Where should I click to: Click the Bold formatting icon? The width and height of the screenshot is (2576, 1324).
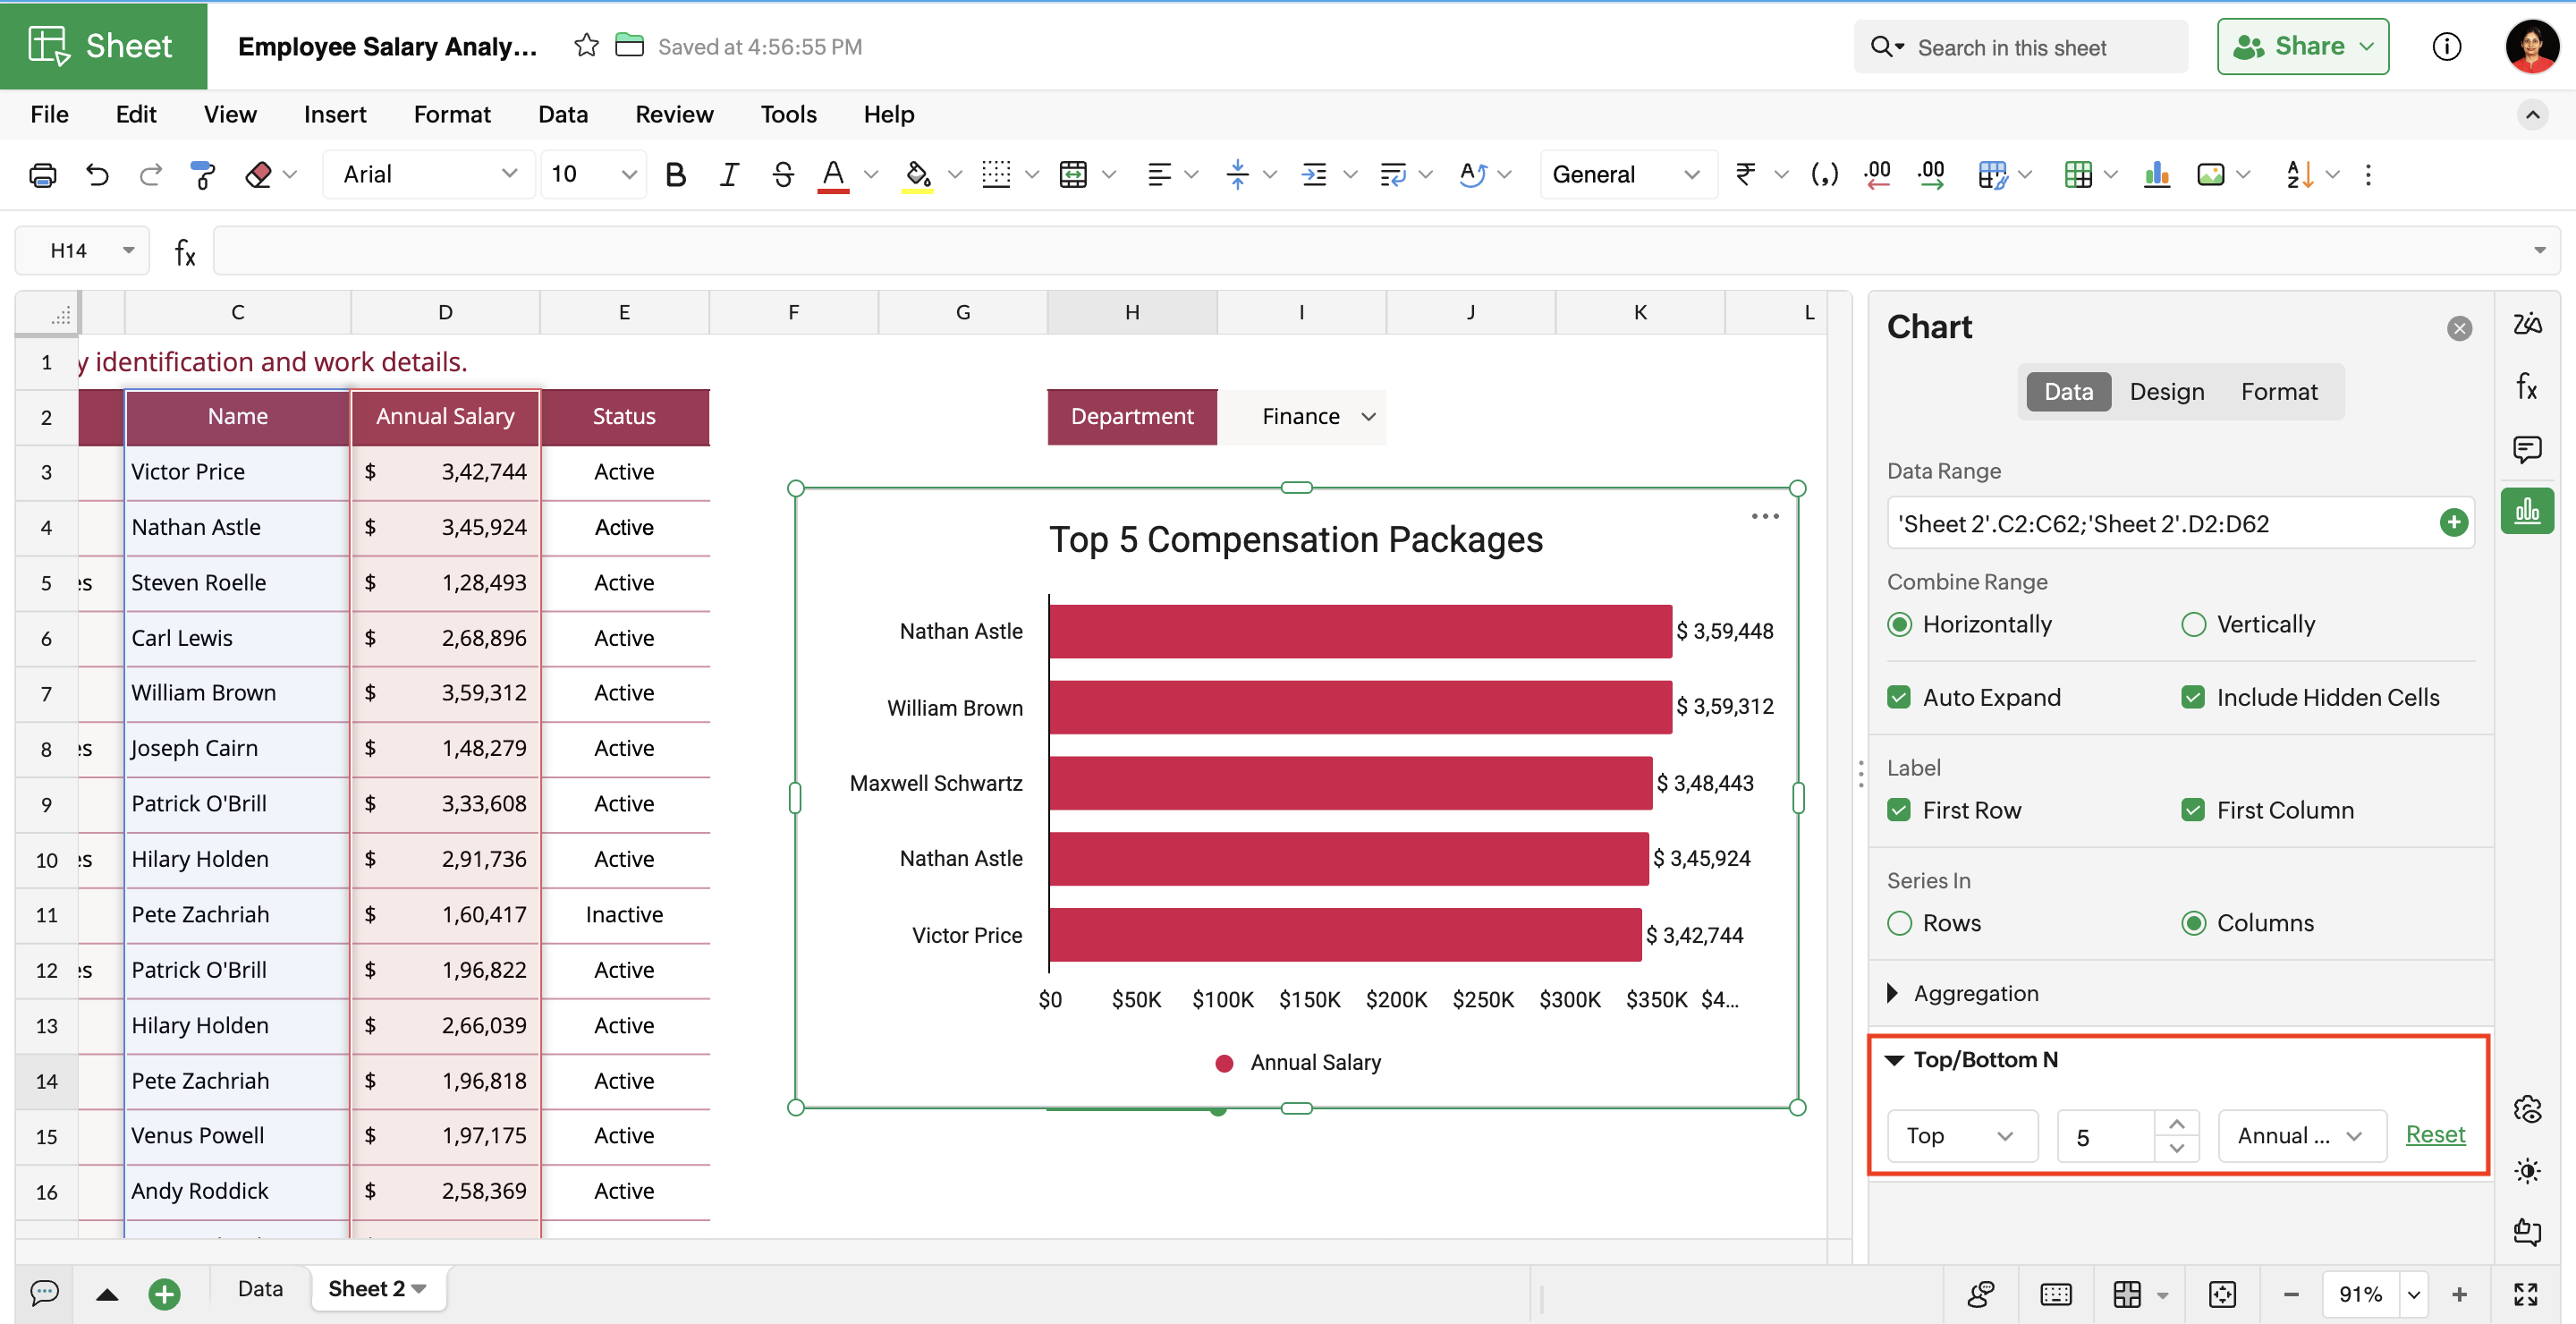(x=675, y=175)
